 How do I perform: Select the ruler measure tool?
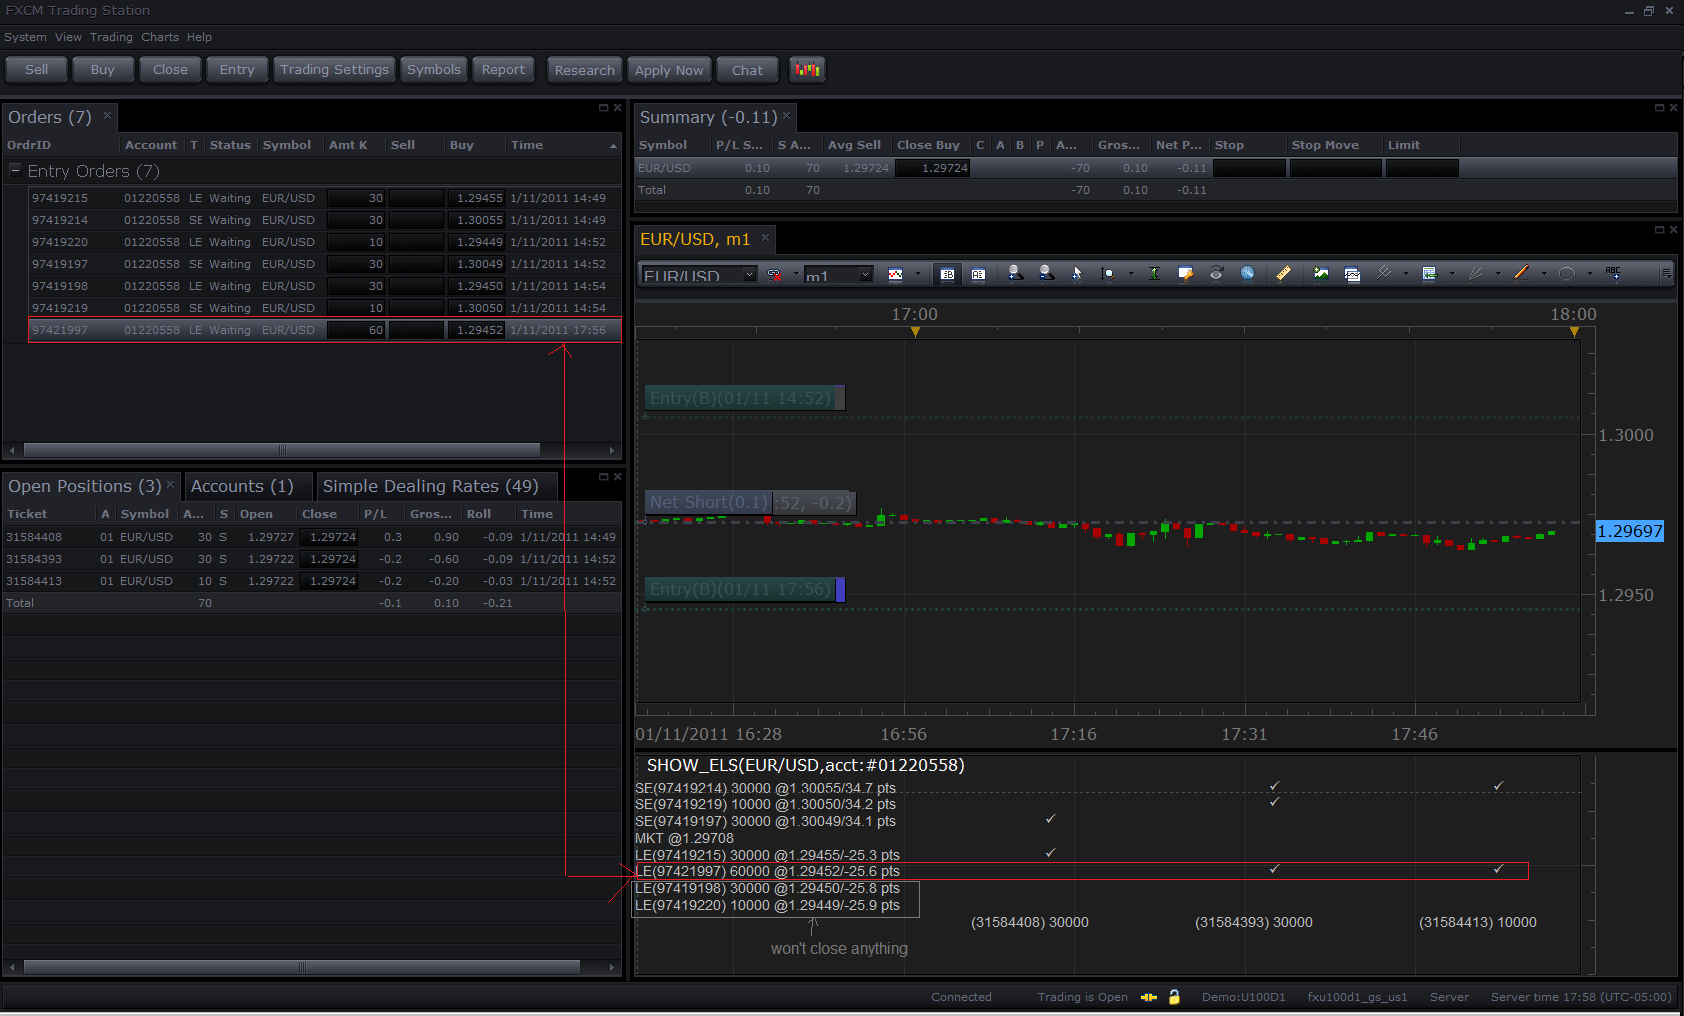click(x=1283, y=273)
